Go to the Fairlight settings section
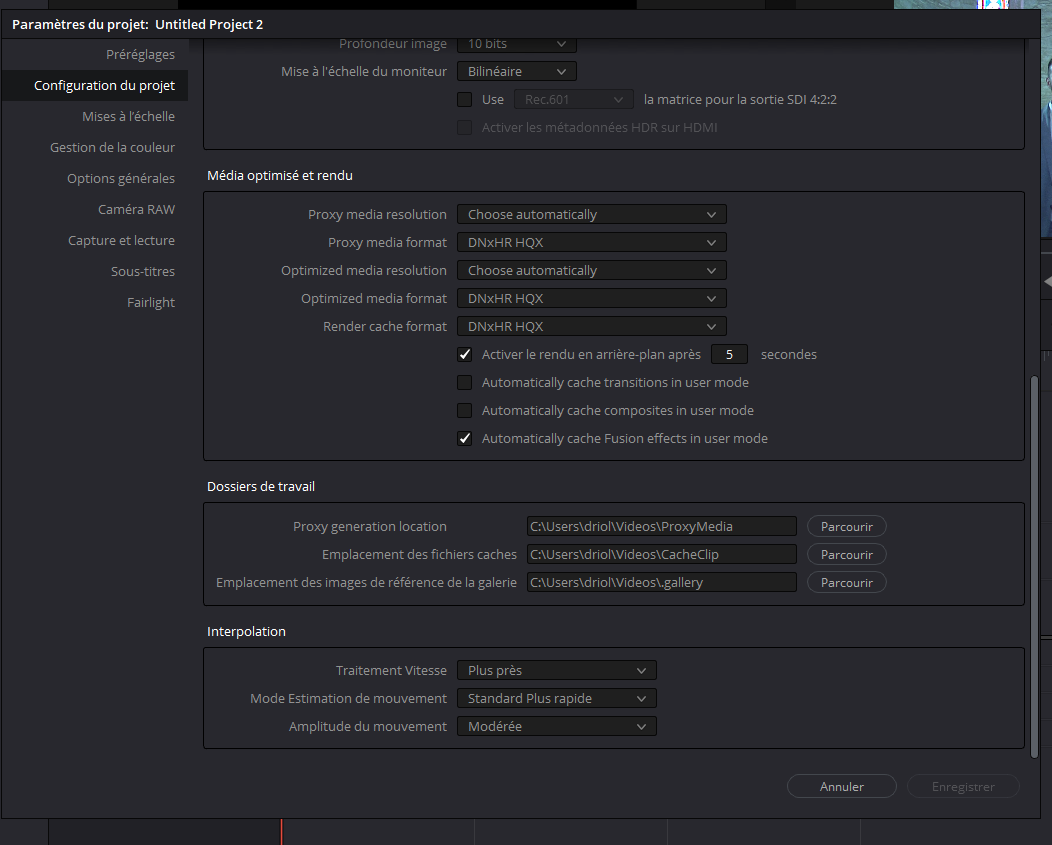Image resolution: width=1052 pixels, height=845 pixels. click(x=151, y=302)
